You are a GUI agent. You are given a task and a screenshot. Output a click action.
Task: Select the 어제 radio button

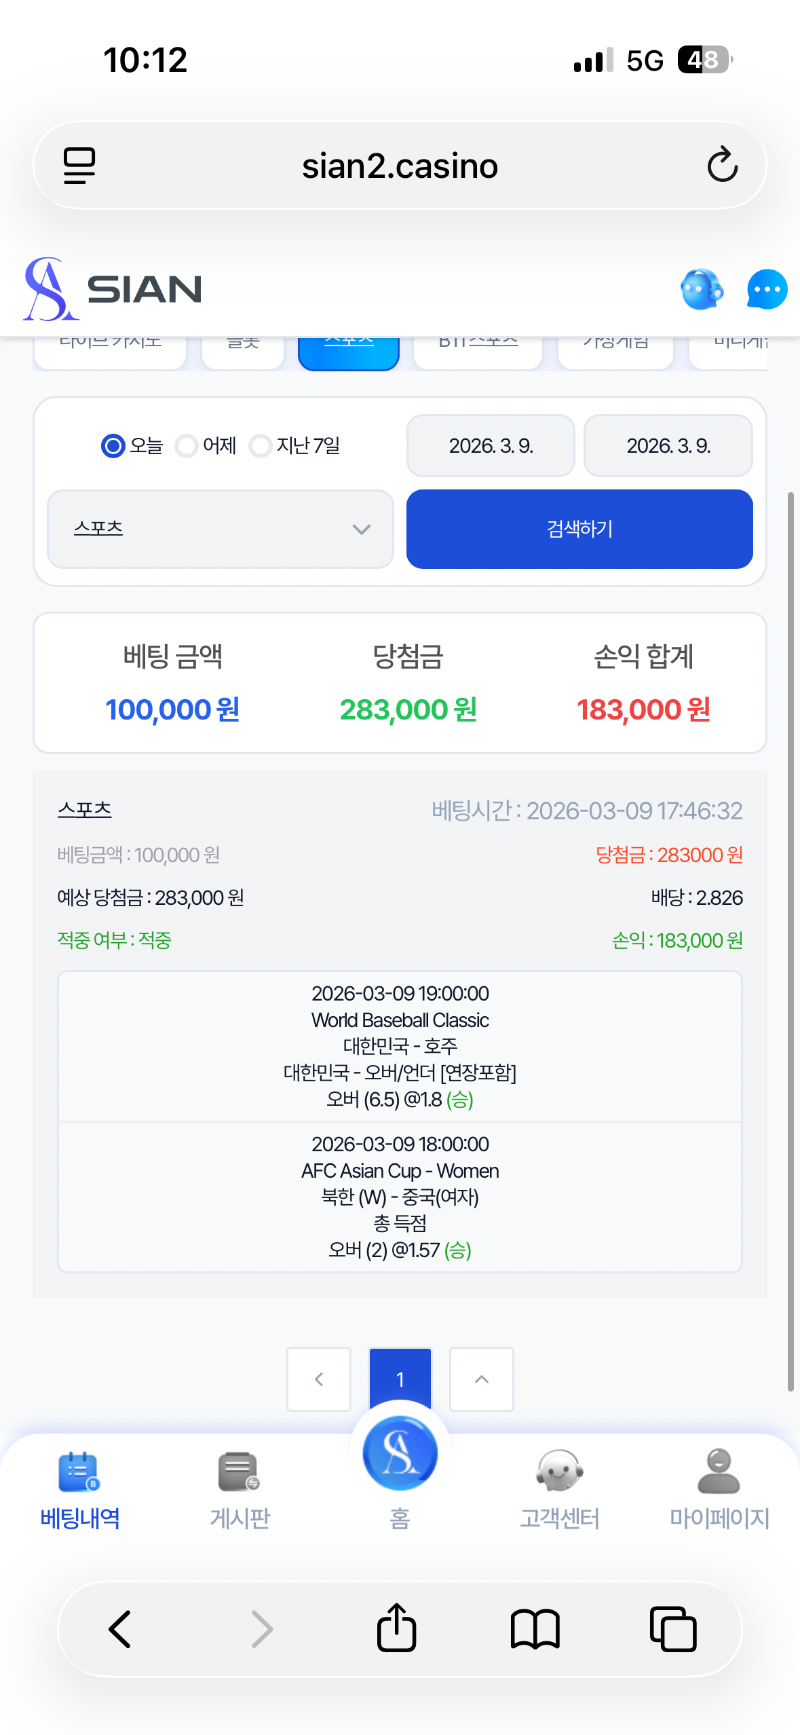coord(186,446)
